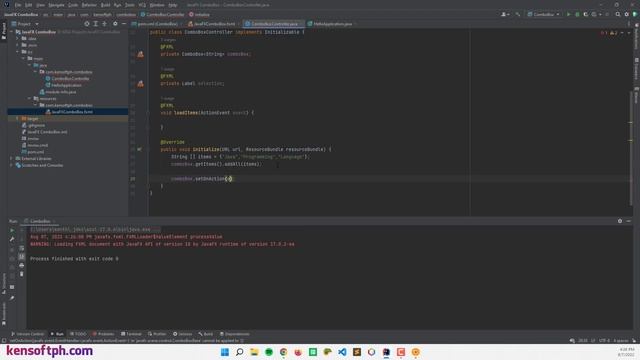Image resolution: width=640 pixels, height=360 pixels.
Task: Collapse the java folder under main
Action: tap(29, 65)
